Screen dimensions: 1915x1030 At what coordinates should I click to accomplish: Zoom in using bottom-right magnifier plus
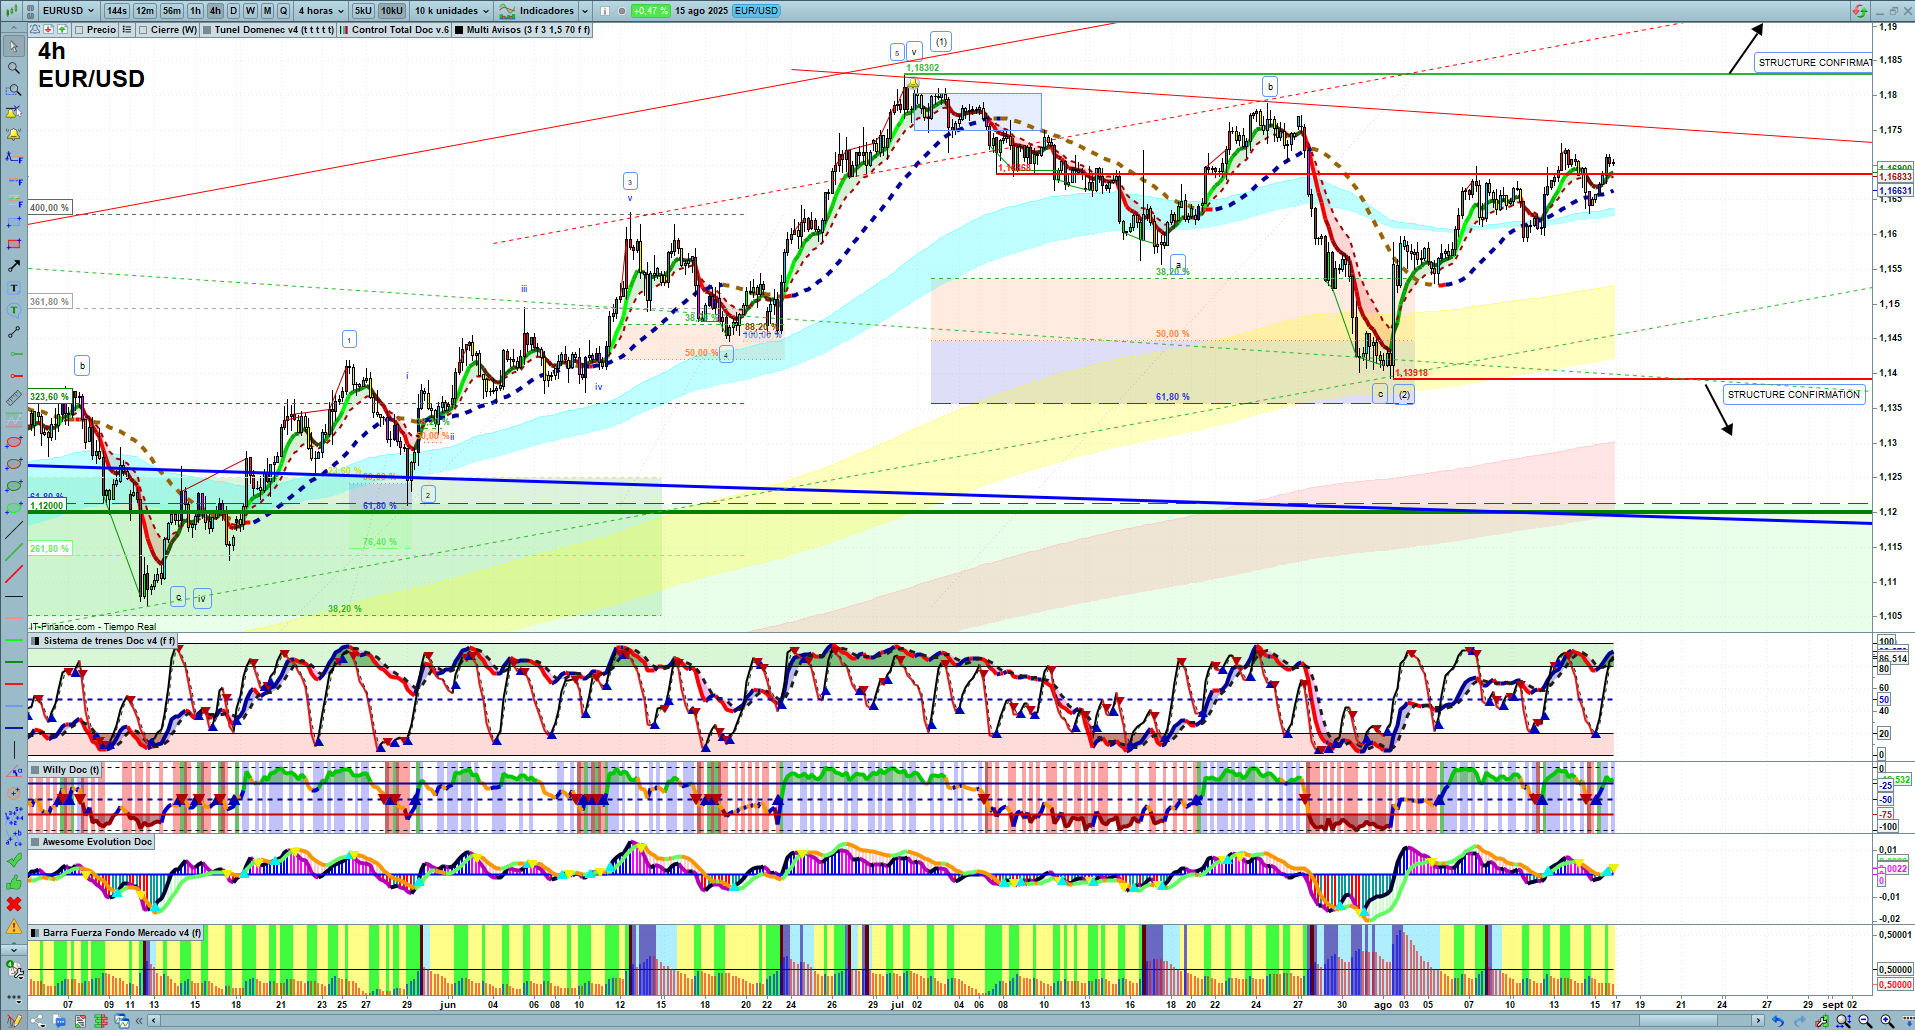tap(1887, 1021)
